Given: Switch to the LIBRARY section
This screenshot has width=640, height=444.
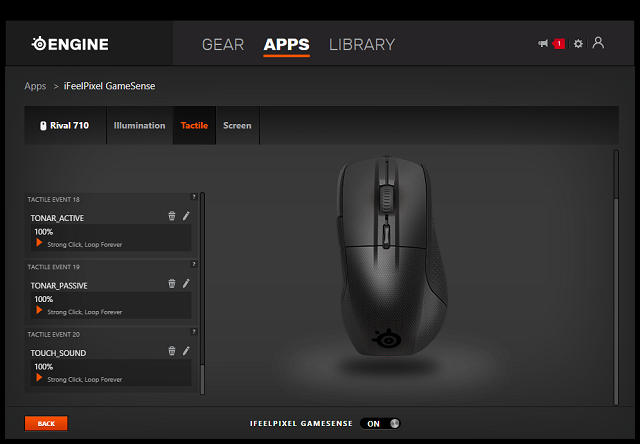Looking at the screenshot, I should point(362,44).
